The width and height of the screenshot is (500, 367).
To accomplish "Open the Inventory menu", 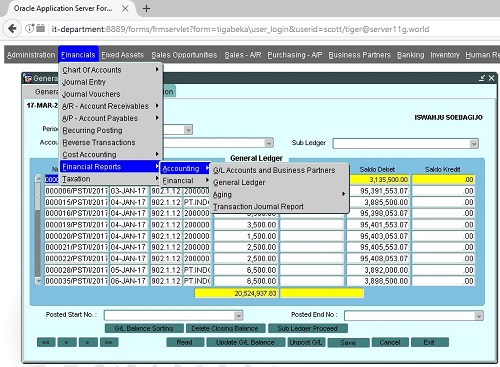I will coord(445,55).
